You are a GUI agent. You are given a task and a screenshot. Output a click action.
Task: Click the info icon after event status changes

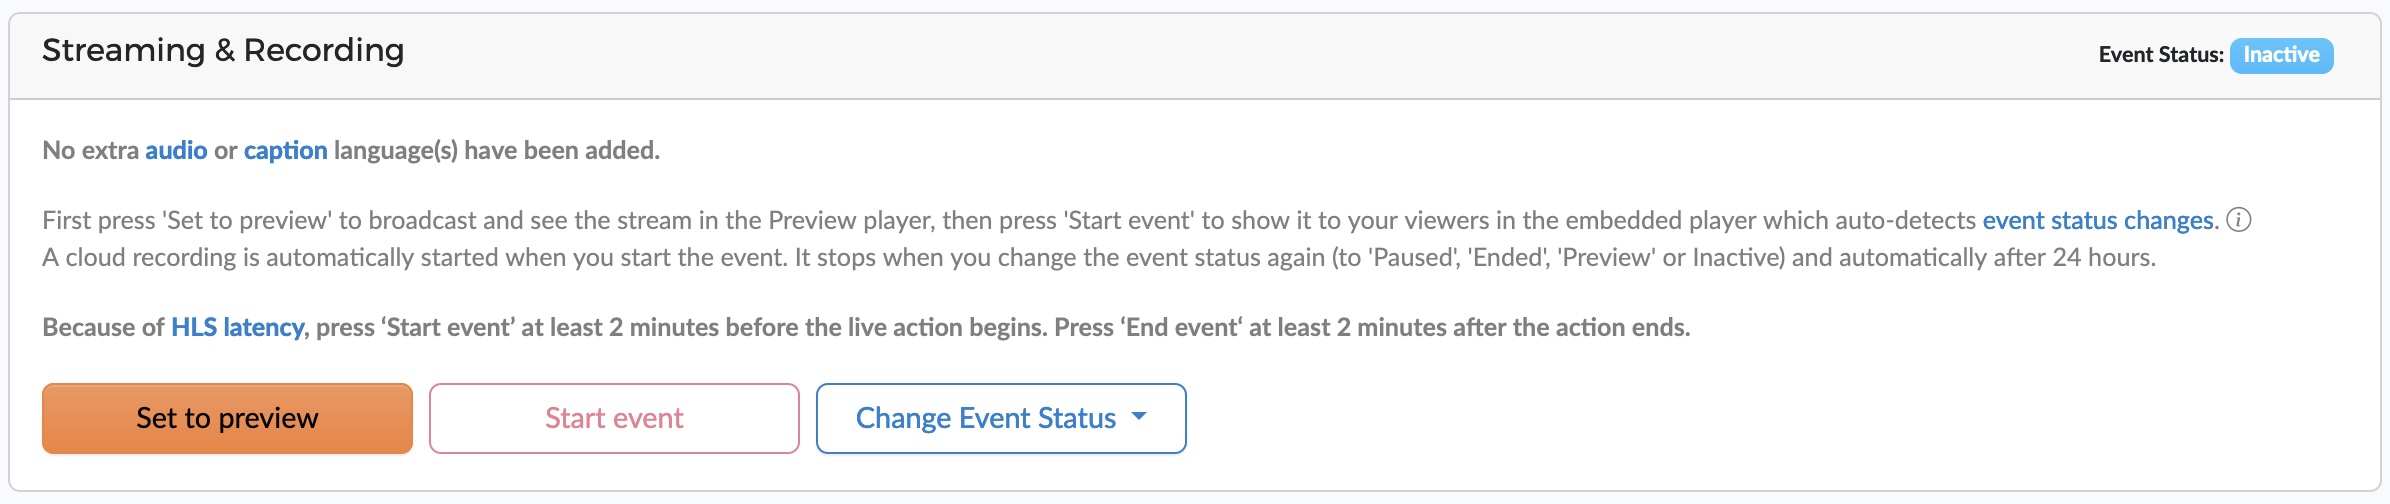(2239, 220)
